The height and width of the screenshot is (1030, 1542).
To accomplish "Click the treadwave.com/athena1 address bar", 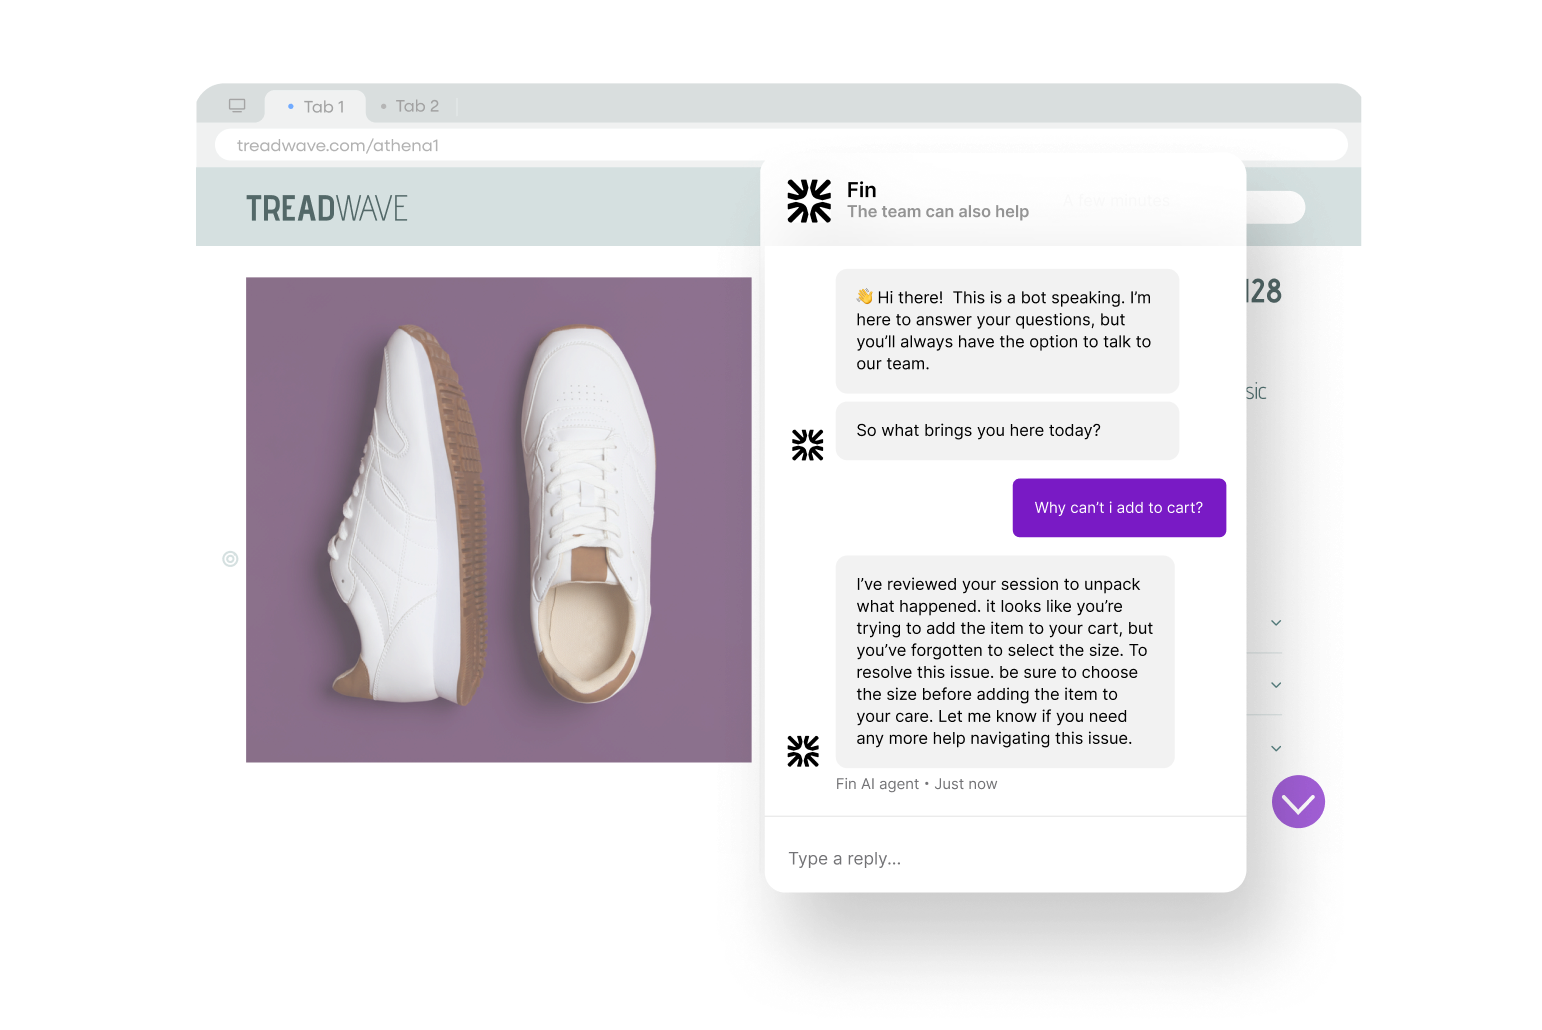I will tap(781, 145).
